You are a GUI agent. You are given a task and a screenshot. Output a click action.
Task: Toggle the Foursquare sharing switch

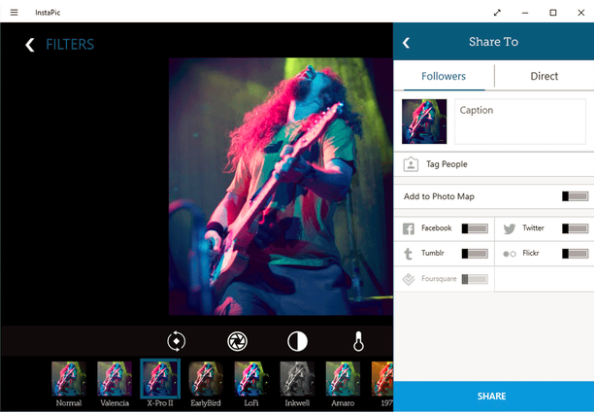pos(475,279)
